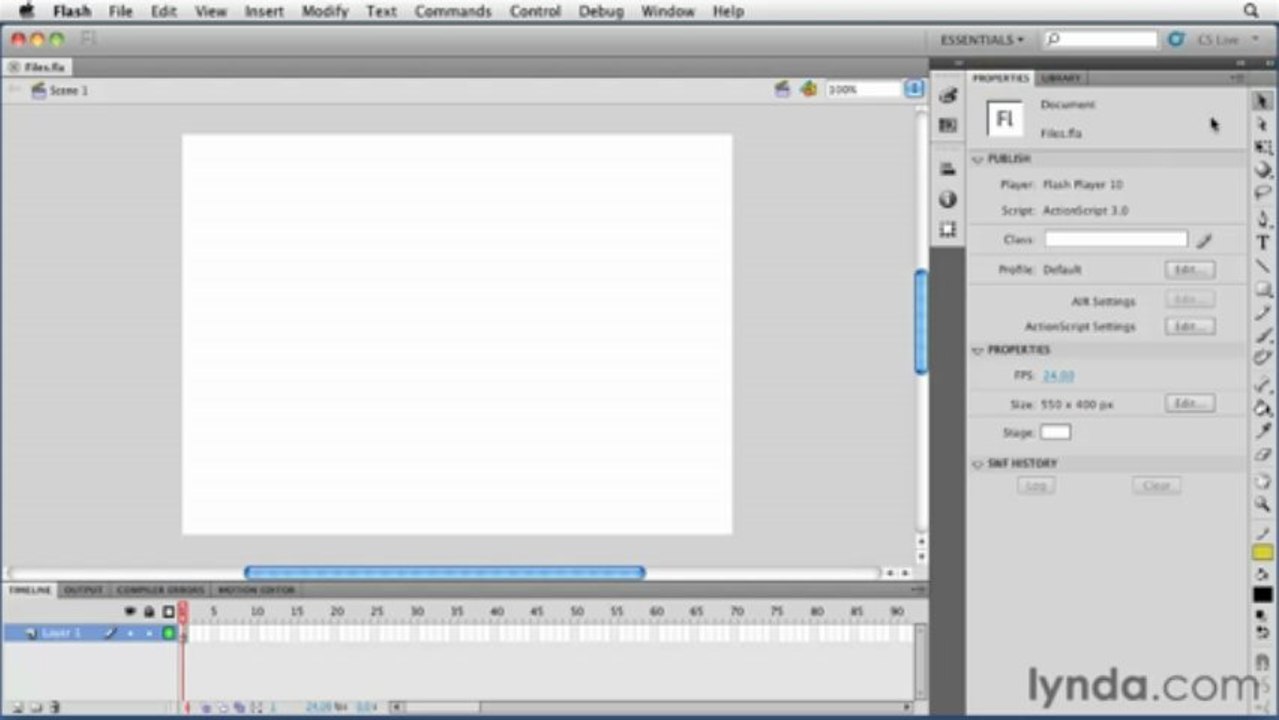Toggle Layer 1 green outline square
Image resolution: width=1279 pixels, height=720 pixels.
click(168, 633)
